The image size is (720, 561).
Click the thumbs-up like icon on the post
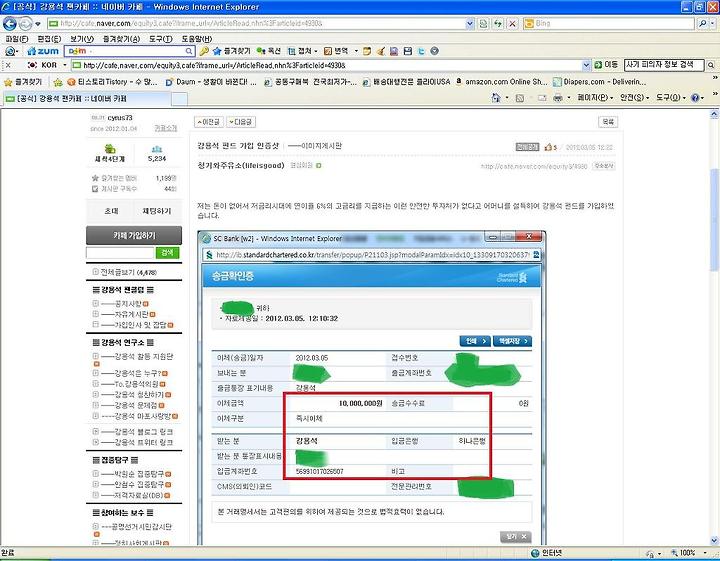tap(548, 147)
